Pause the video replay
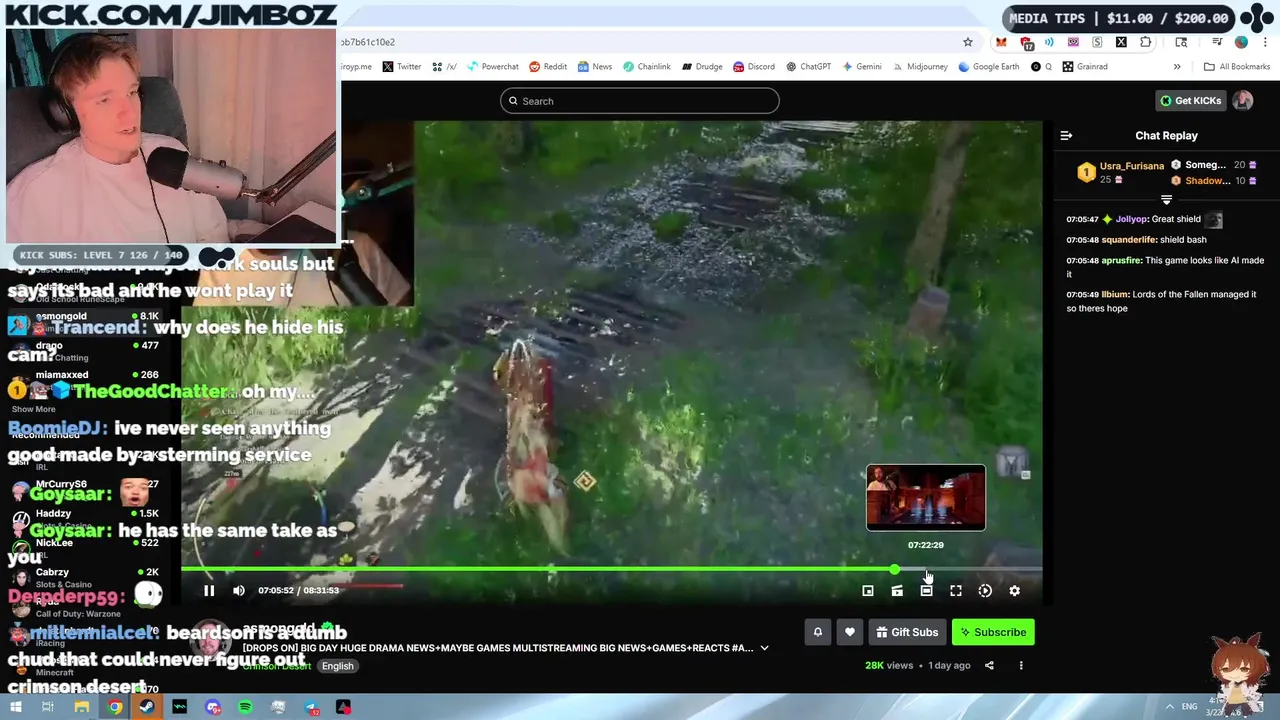 click(209, 591)
